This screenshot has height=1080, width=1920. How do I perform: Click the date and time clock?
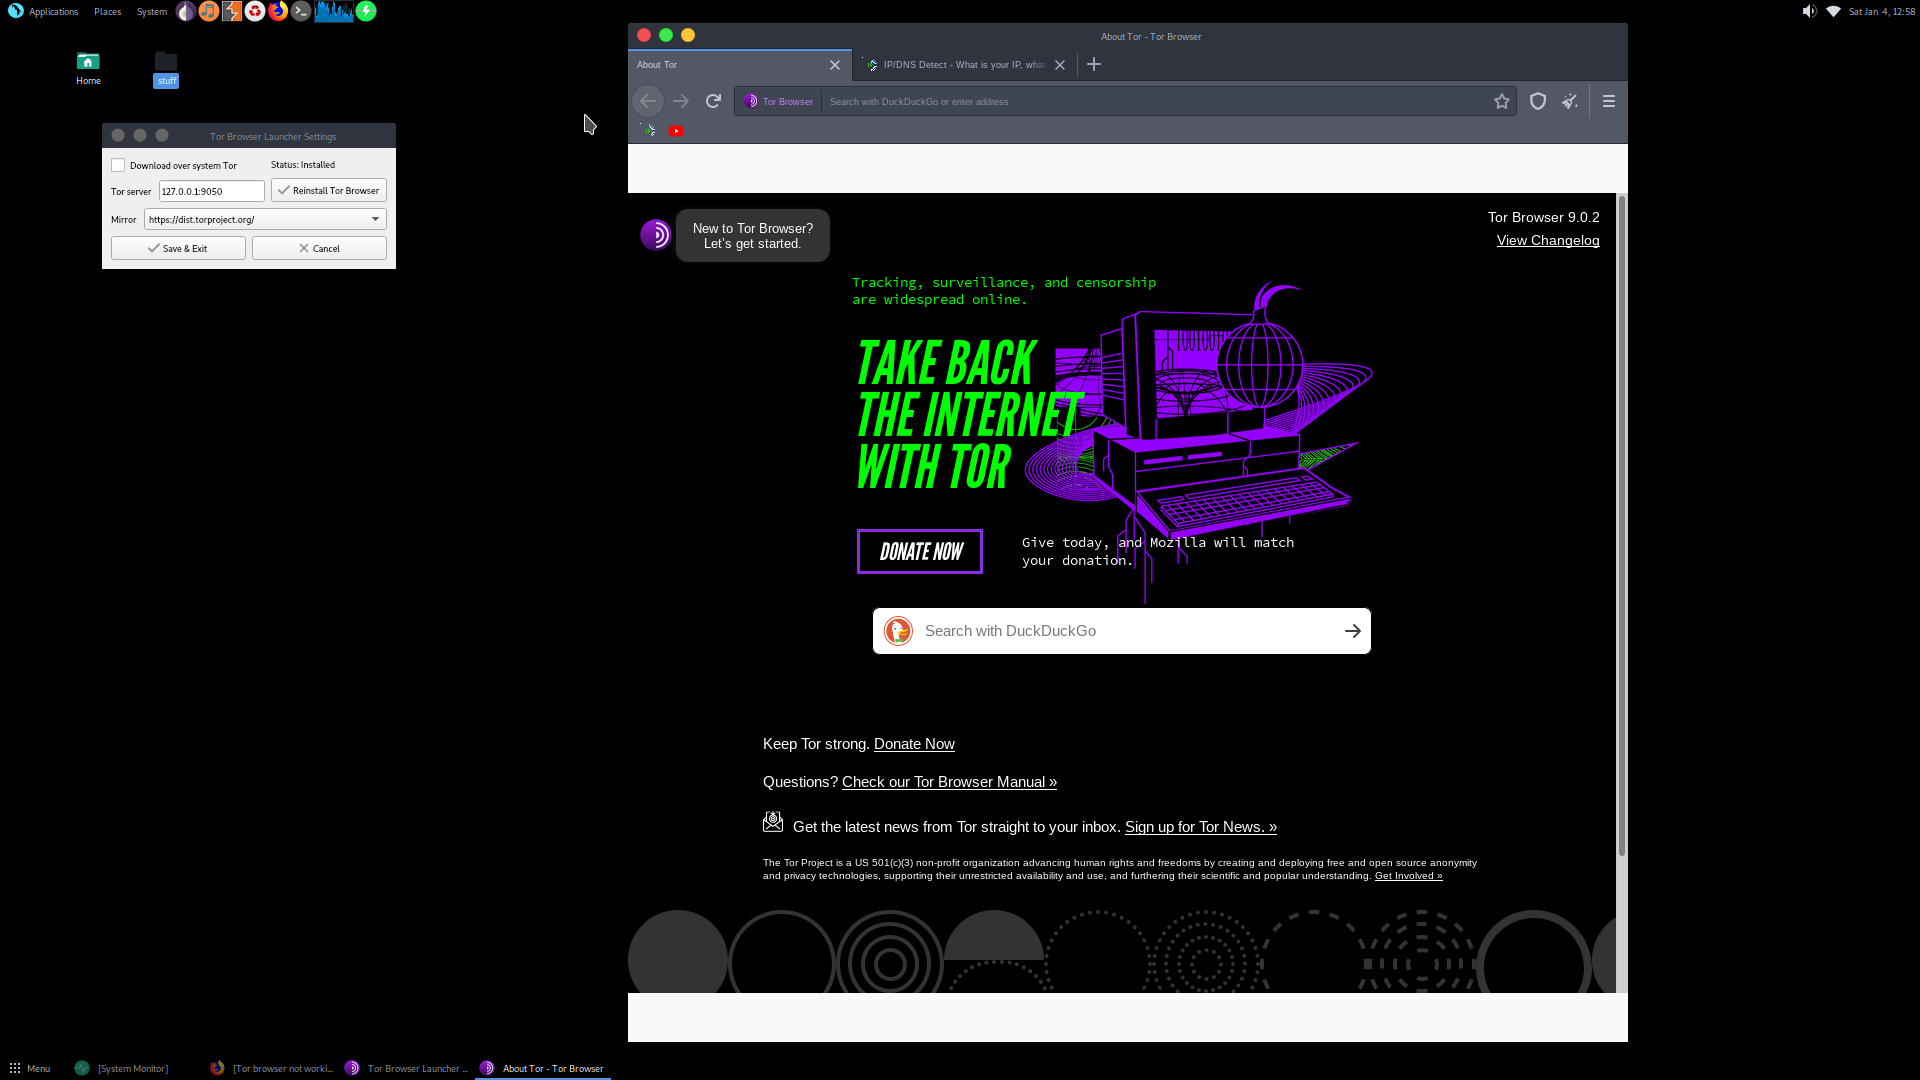click(x=1881, y=11)
